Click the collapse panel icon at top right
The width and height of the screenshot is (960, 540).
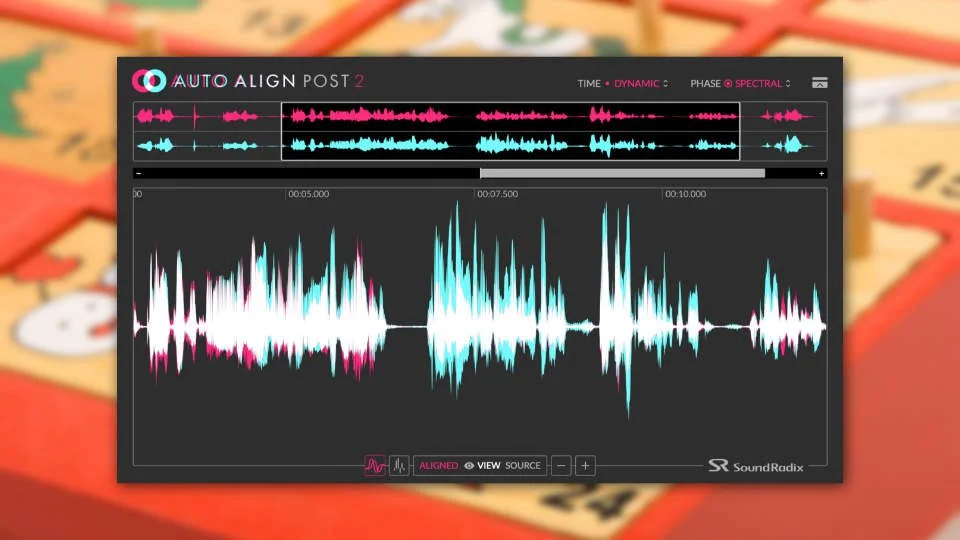(820, 83)
